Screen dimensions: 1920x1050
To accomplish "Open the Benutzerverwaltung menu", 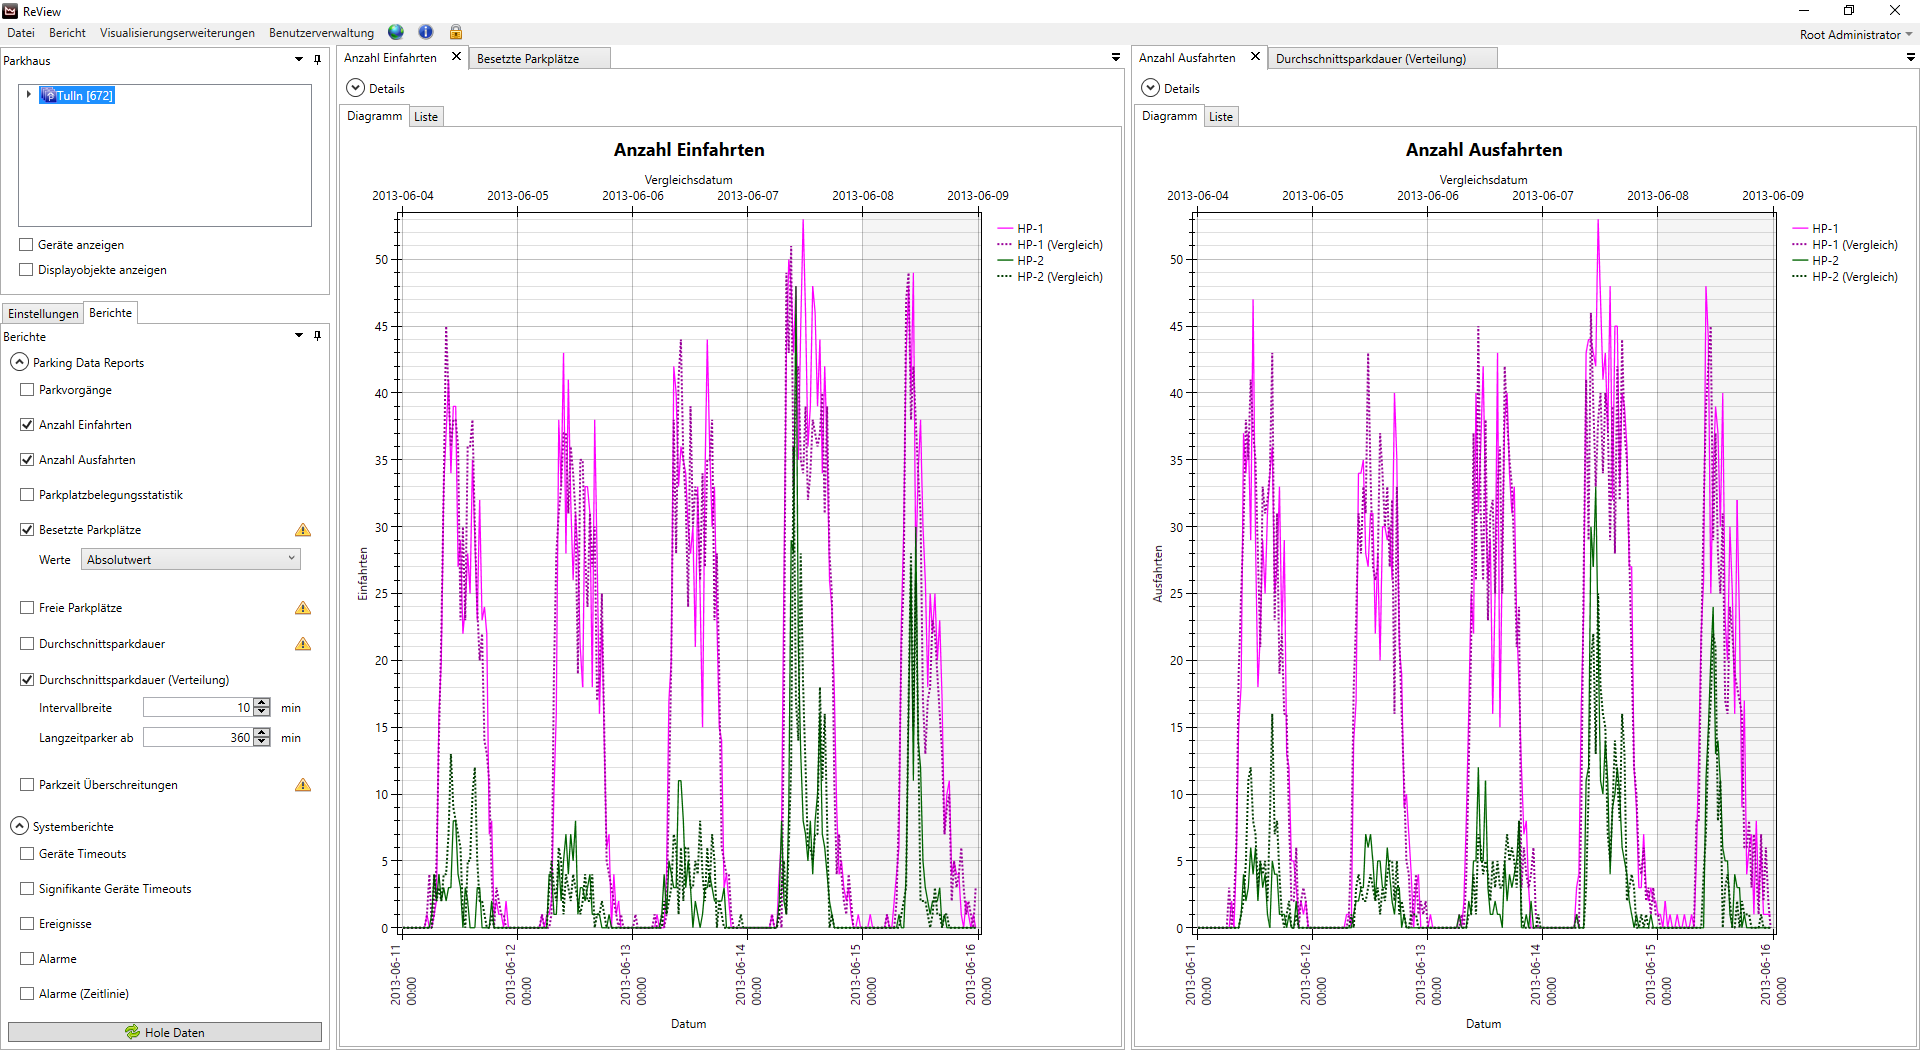I will (321, 33).
